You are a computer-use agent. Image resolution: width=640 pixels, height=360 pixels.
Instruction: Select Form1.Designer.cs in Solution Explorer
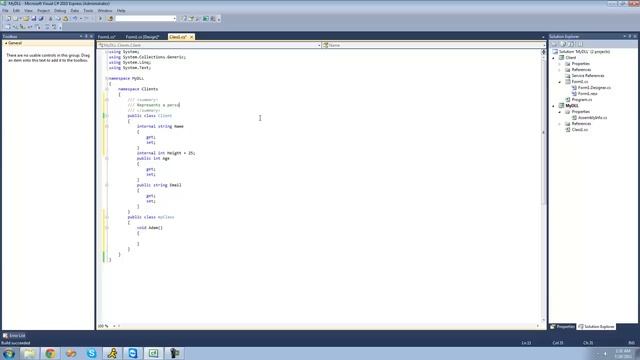594,88
